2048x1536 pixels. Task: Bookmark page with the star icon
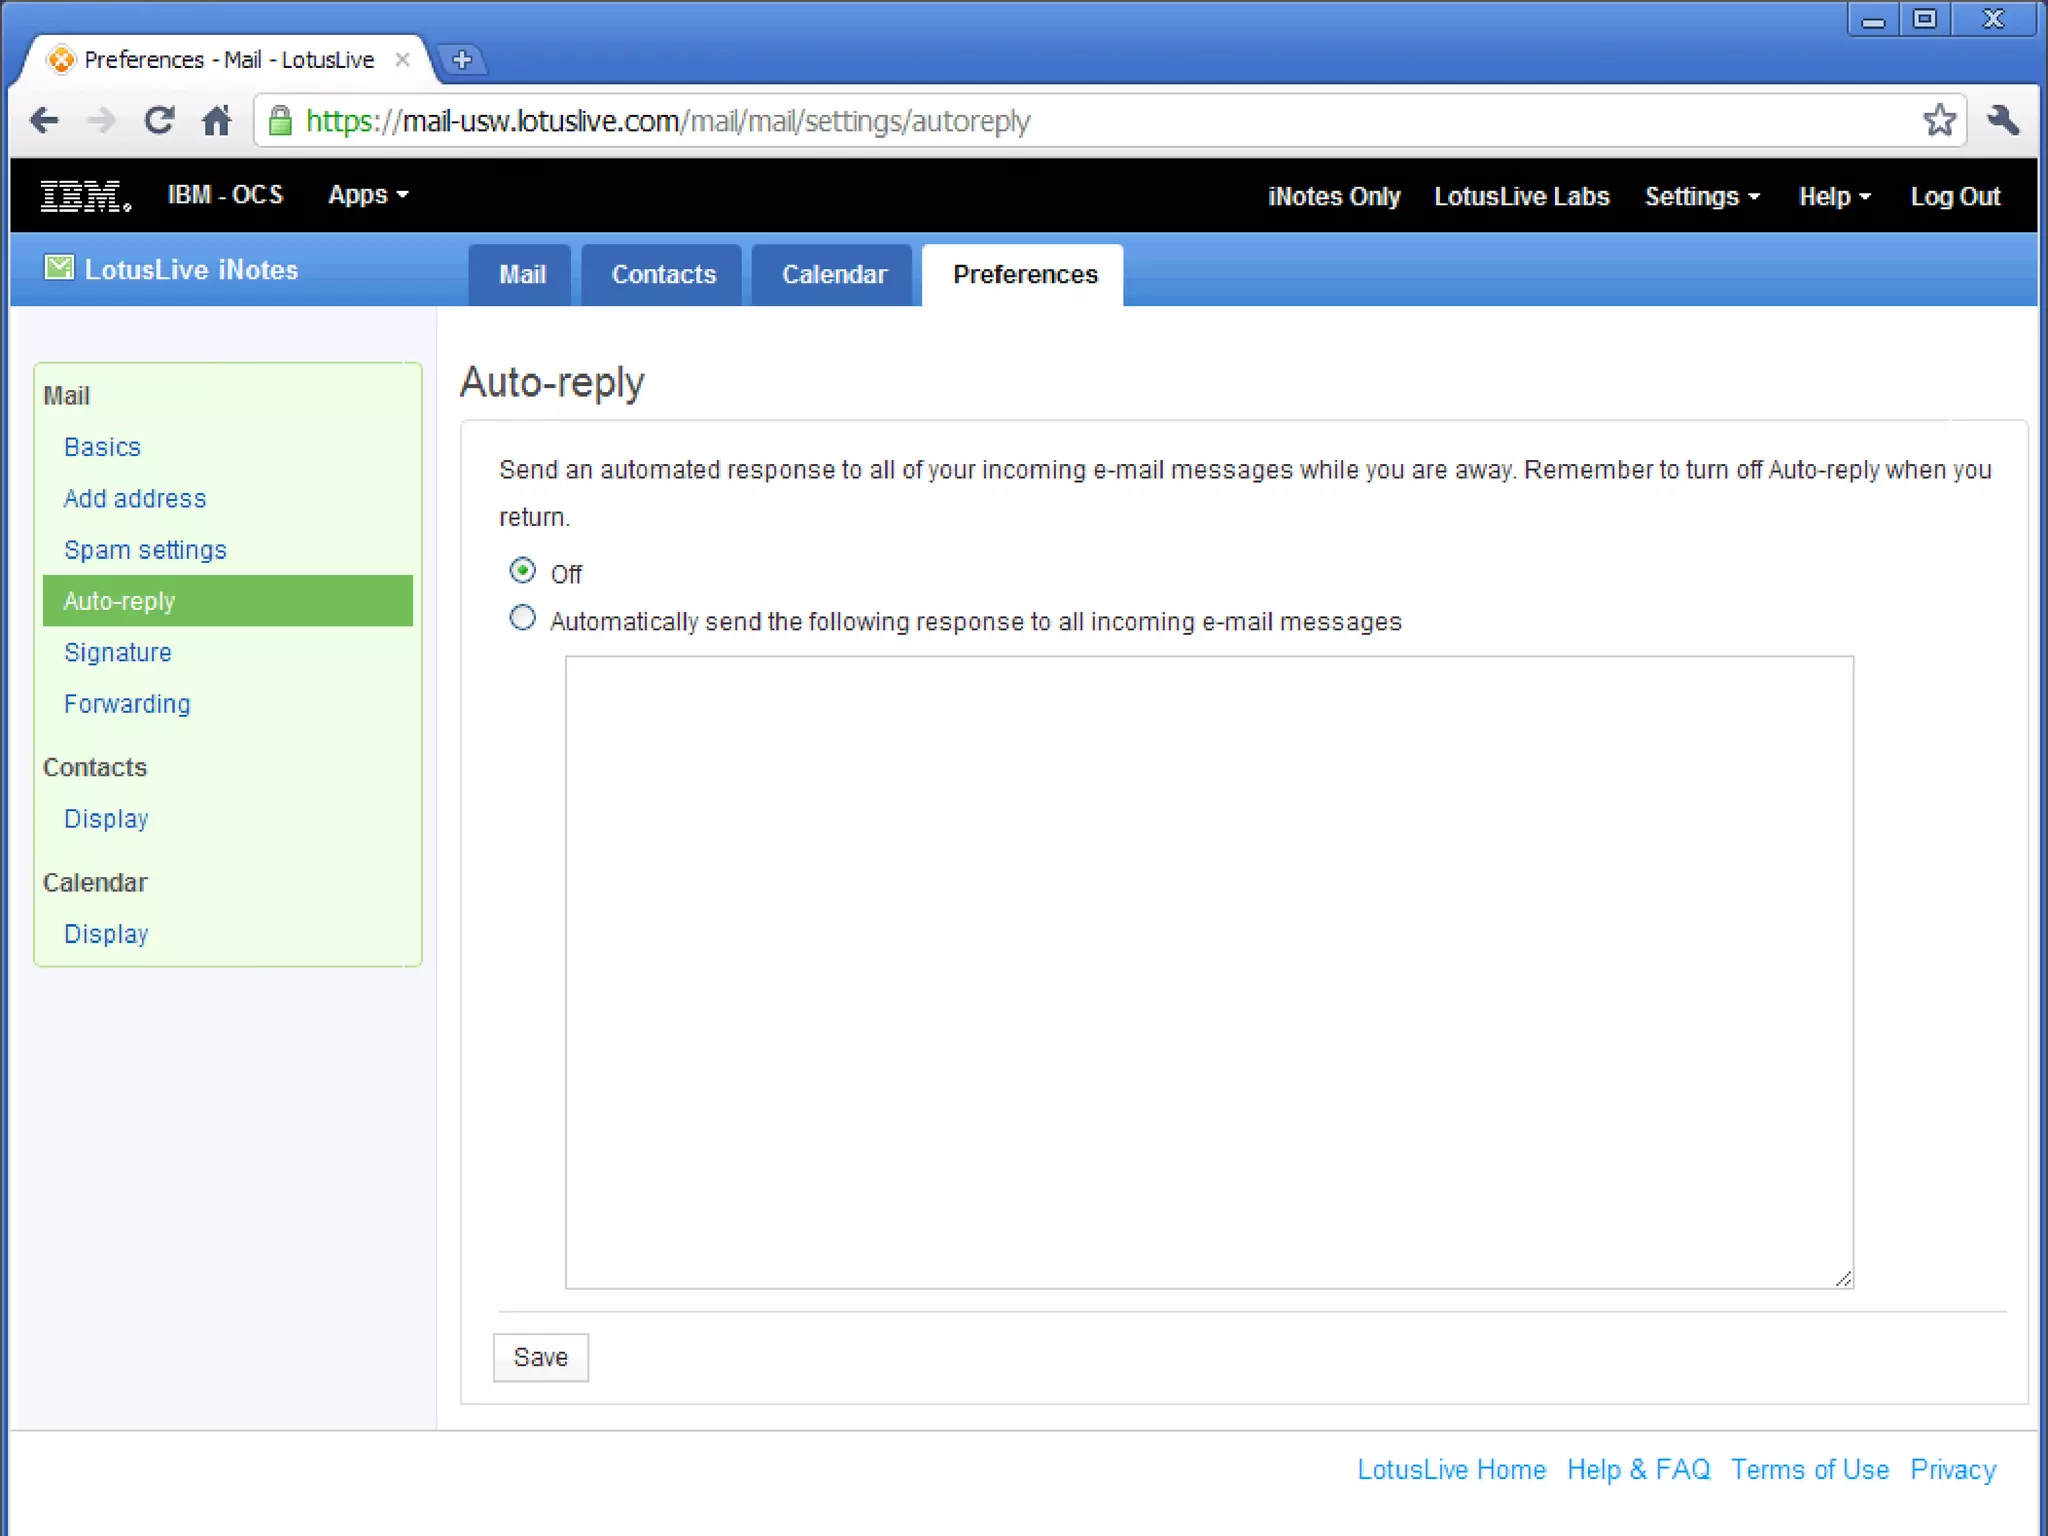tap(1939, 121)
